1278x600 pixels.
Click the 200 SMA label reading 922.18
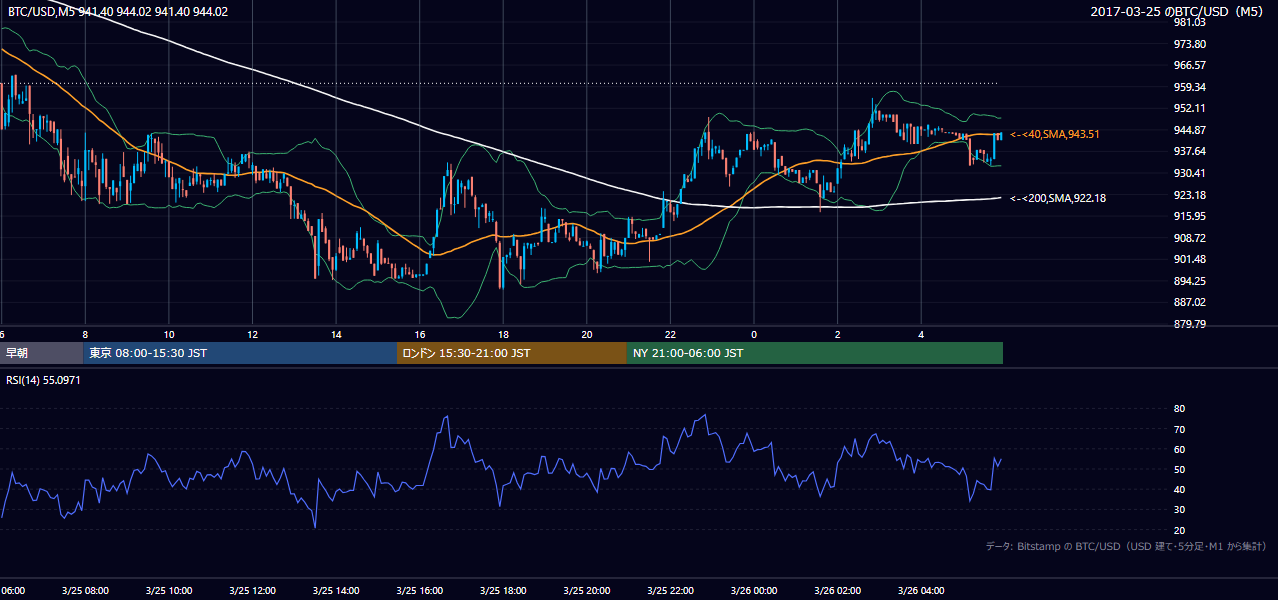[x=1058, y=198]
